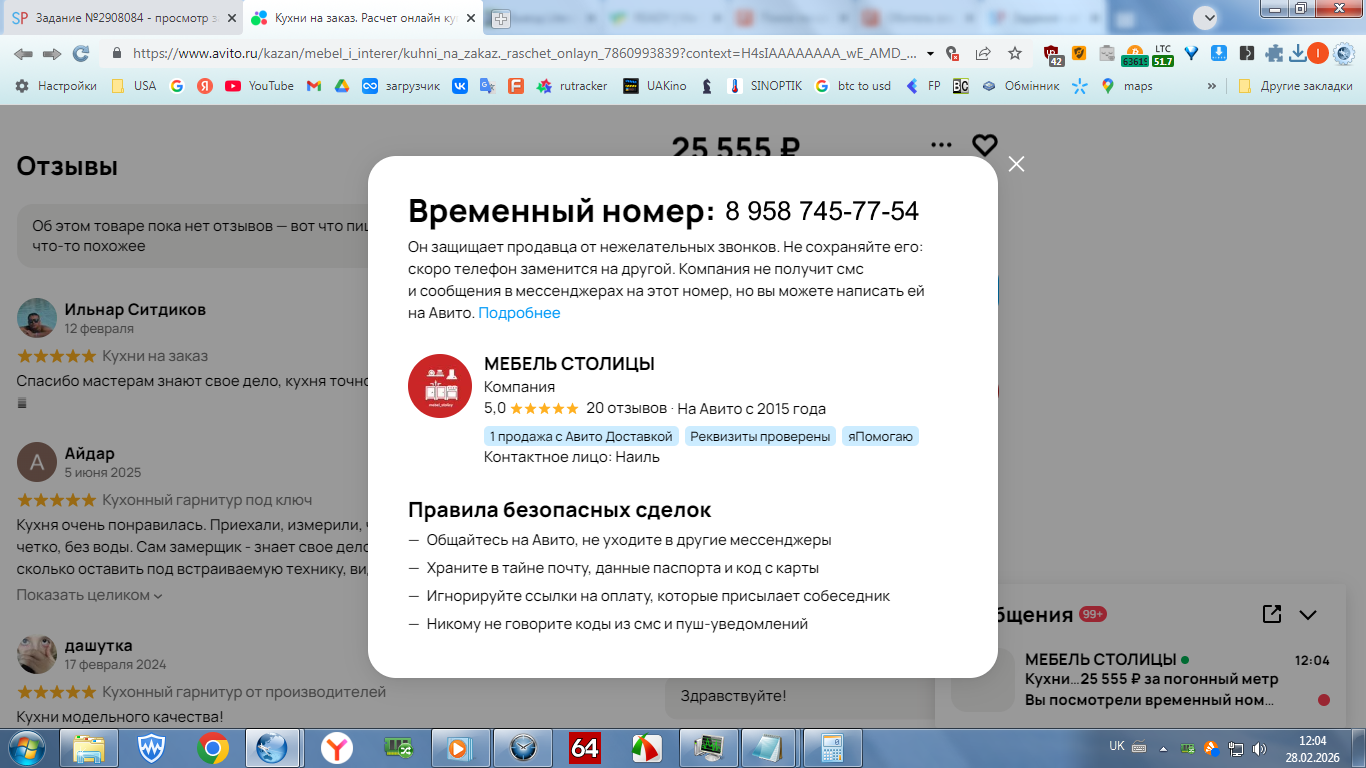Select the Реквизиты проверены badge
This screenshot has width=1366, height=768.
click(760, 436)
